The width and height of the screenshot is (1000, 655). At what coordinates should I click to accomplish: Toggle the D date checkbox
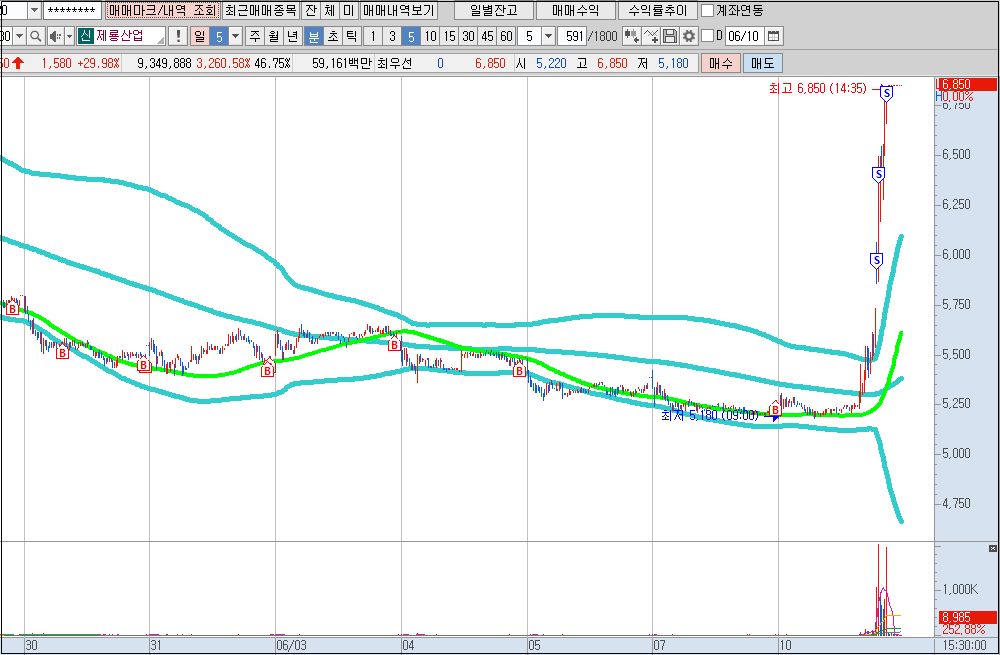click(x=707, y=36)
